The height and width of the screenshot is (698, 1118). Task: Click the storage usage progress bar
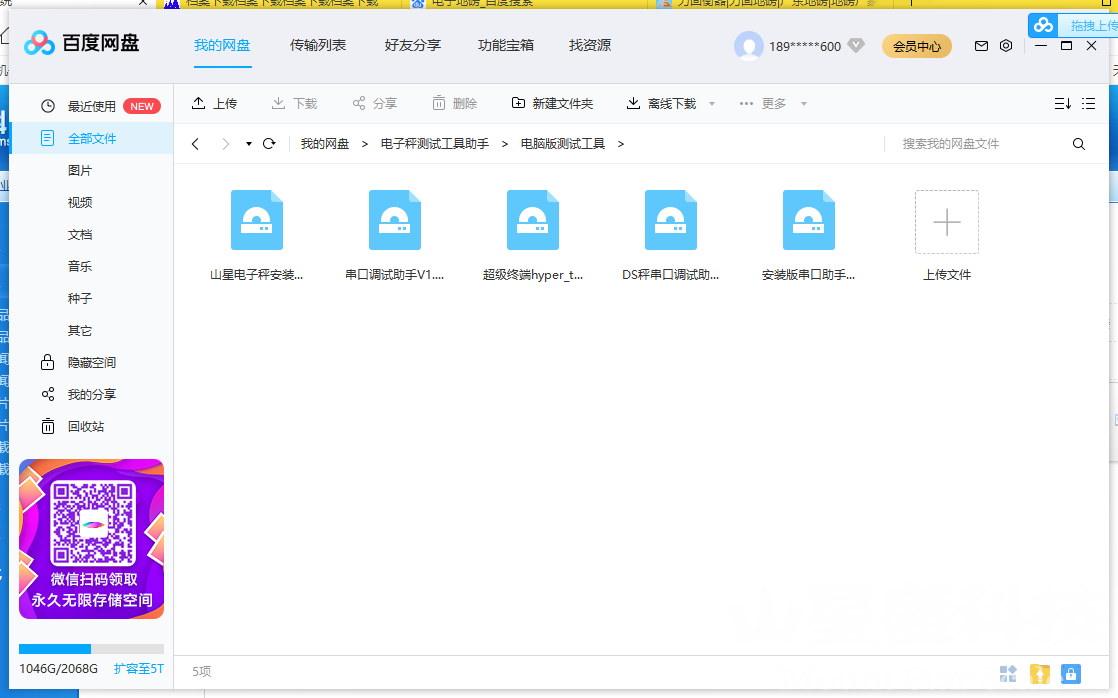(91, 649)
